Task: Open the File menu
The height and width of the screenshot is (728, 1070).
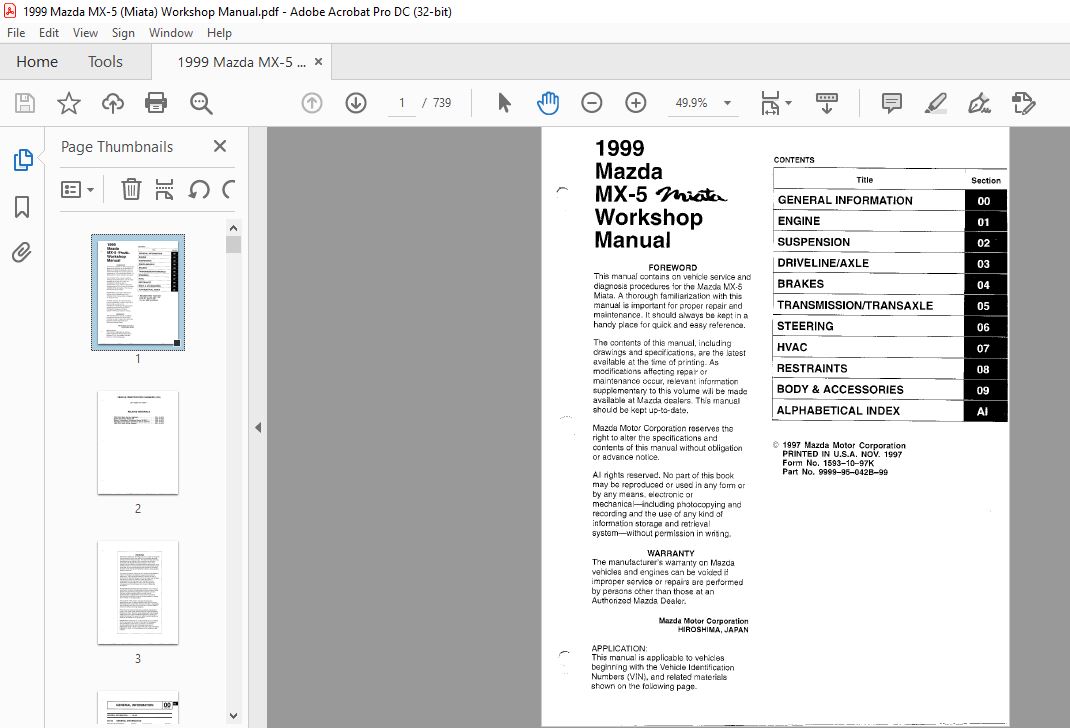Action: pyautogui.click(x=16, y=33)
